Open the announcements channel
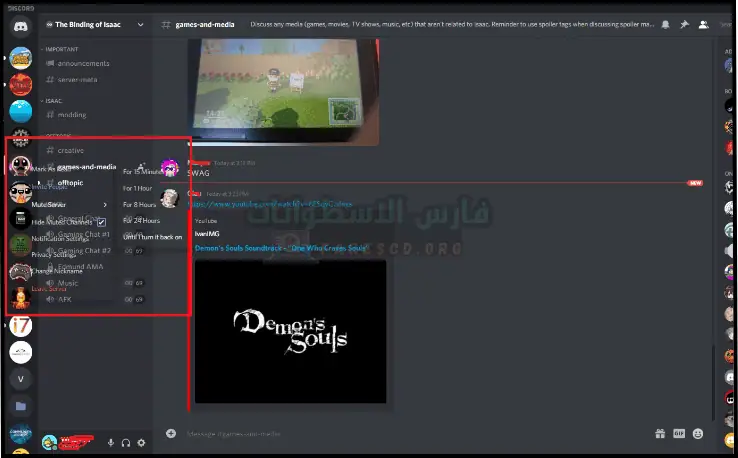The height and width of the screenshot is (458, 738). point(85,63)
